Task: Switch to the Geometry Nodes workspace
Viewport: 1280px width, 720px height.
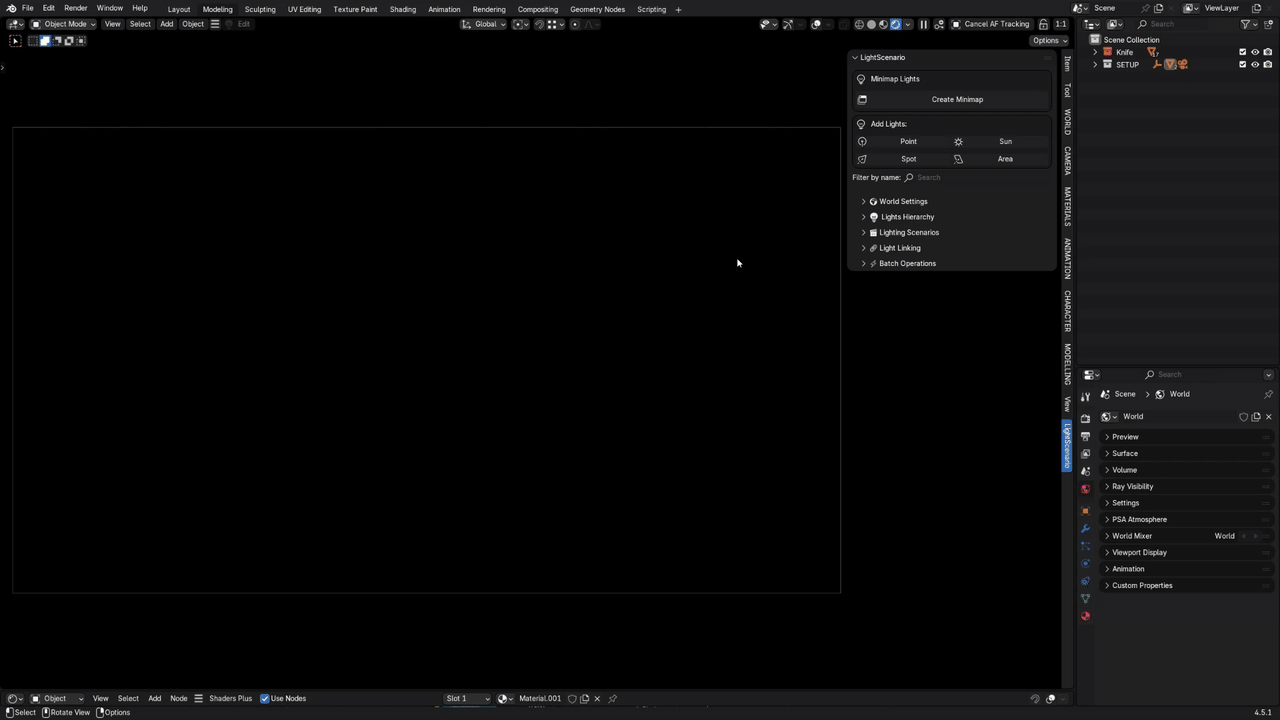Action: click(597, 9)
